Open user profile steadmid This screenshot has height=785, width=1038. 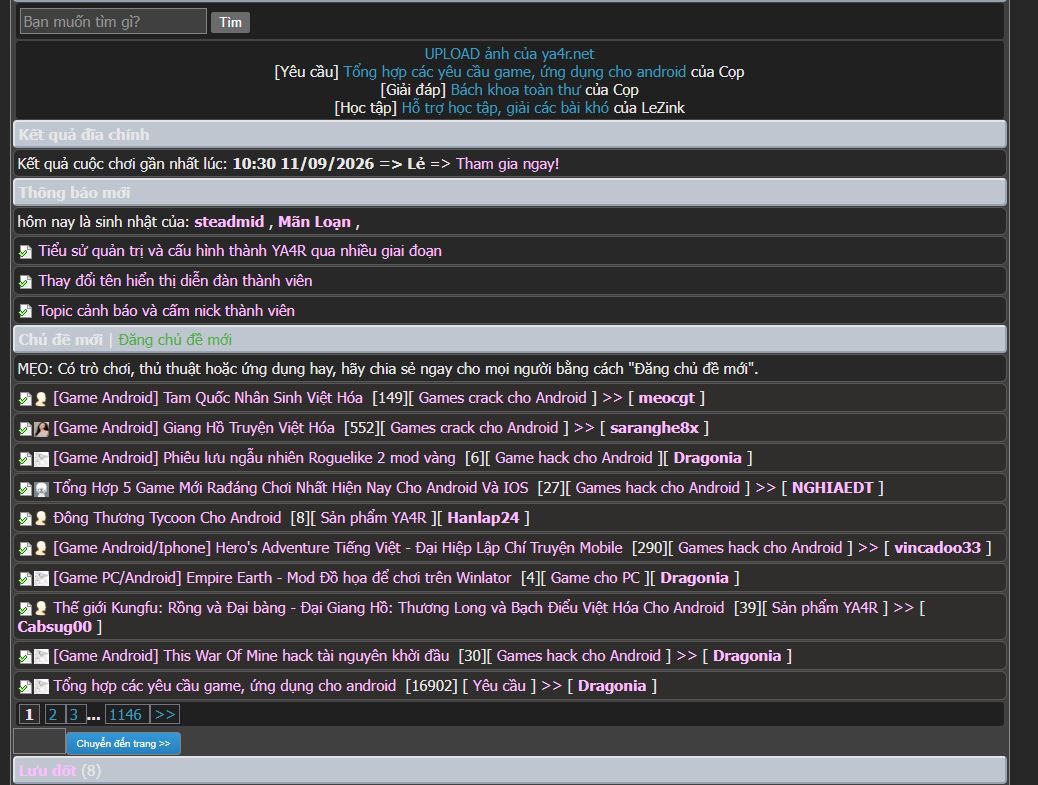(x=229, y=222)
